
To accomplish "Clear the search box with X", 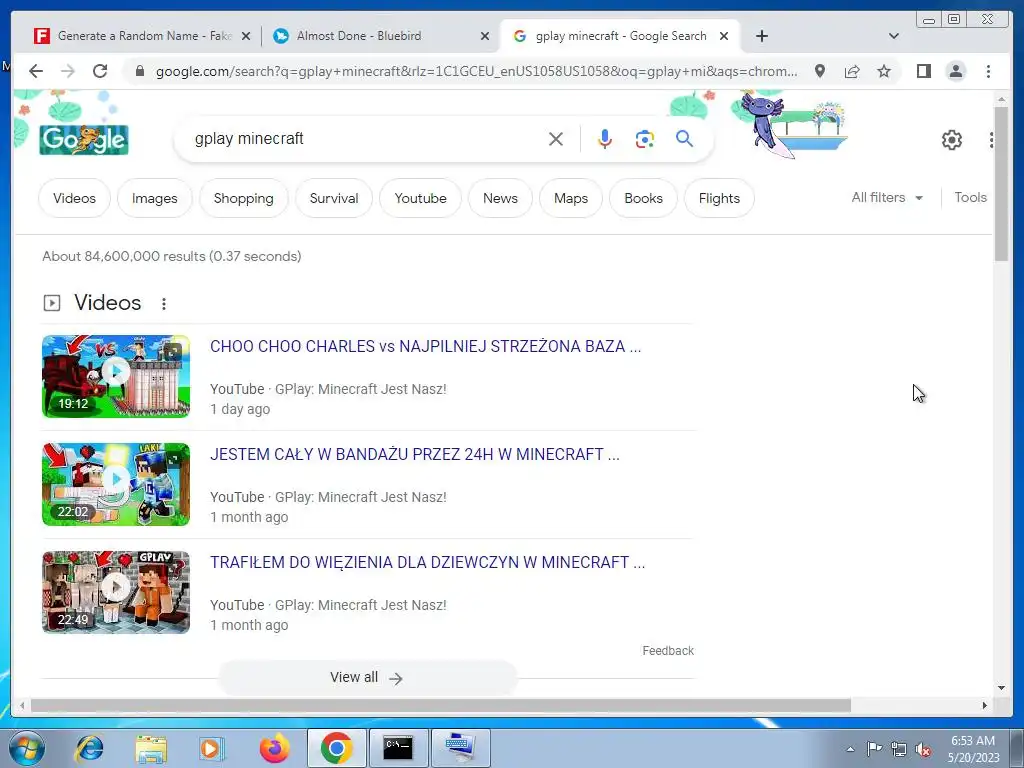I will (x=556, y=139).
